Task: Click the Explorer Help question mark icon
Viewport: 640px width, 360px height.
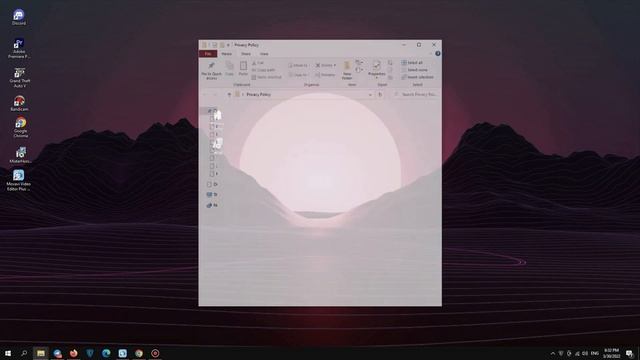Action: coord(438,53)
